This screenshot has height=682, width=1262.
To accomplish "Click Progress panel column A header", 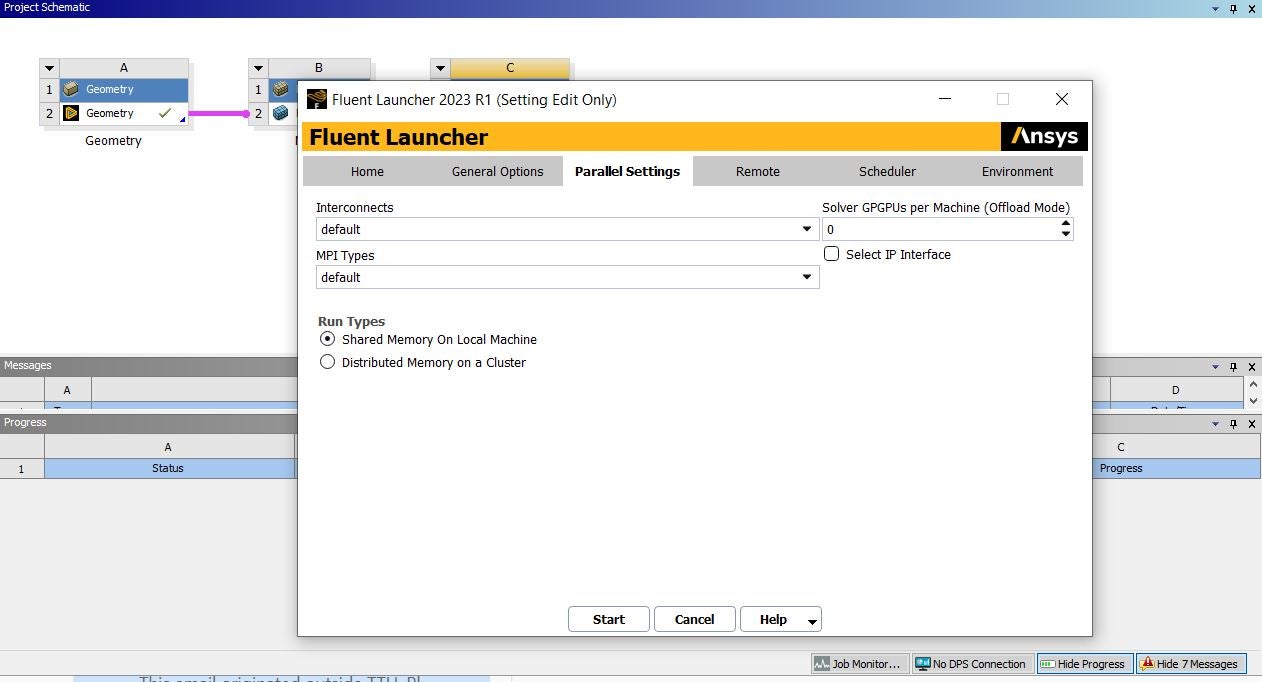I will coord(168,447).
